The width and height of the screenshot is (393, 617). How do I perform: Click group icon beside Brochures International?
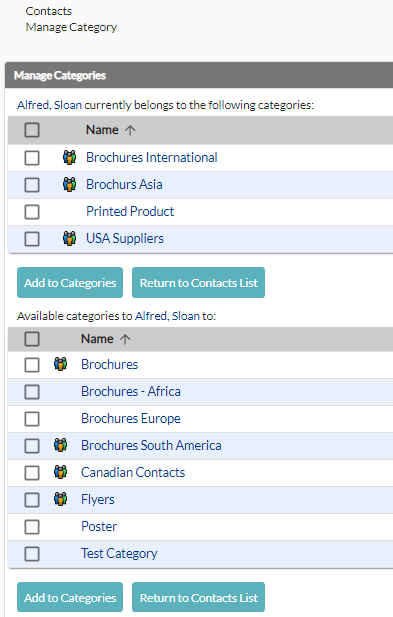(70, 157)
